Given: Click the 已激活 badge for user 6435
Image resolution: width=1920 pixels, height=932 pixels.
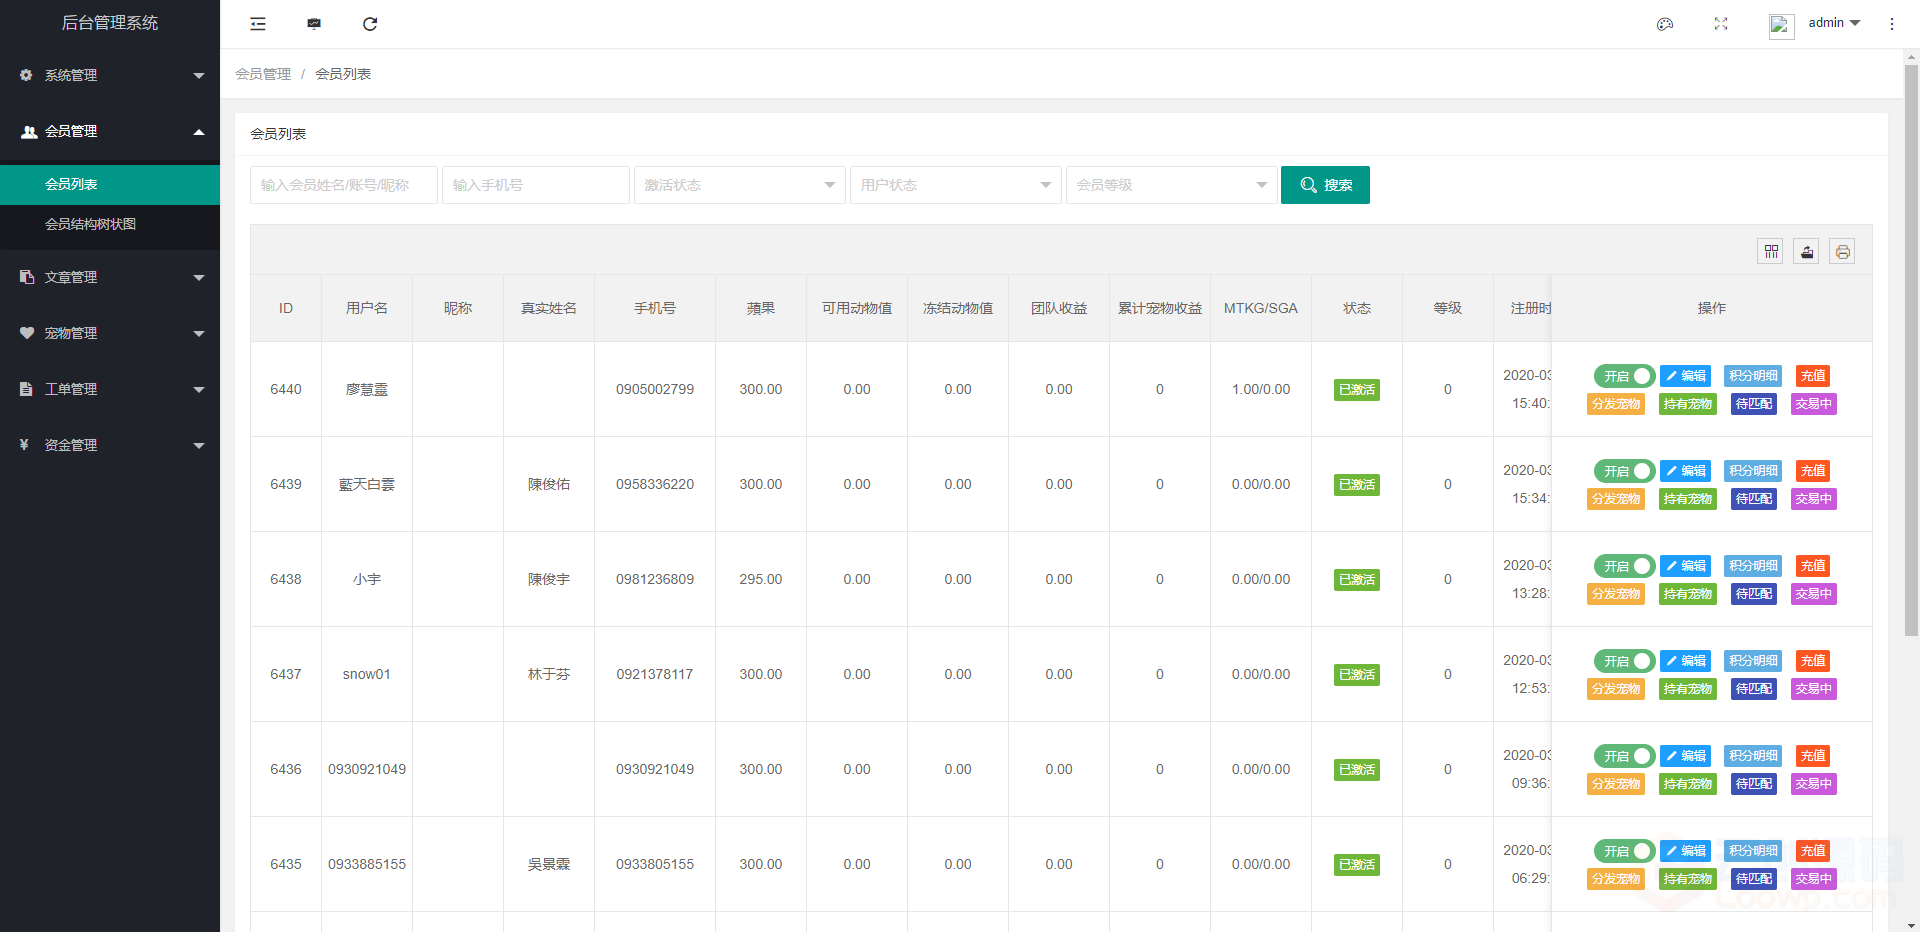Looking at the screenshot, I should pyautogui.click(x=1357, y=865).
